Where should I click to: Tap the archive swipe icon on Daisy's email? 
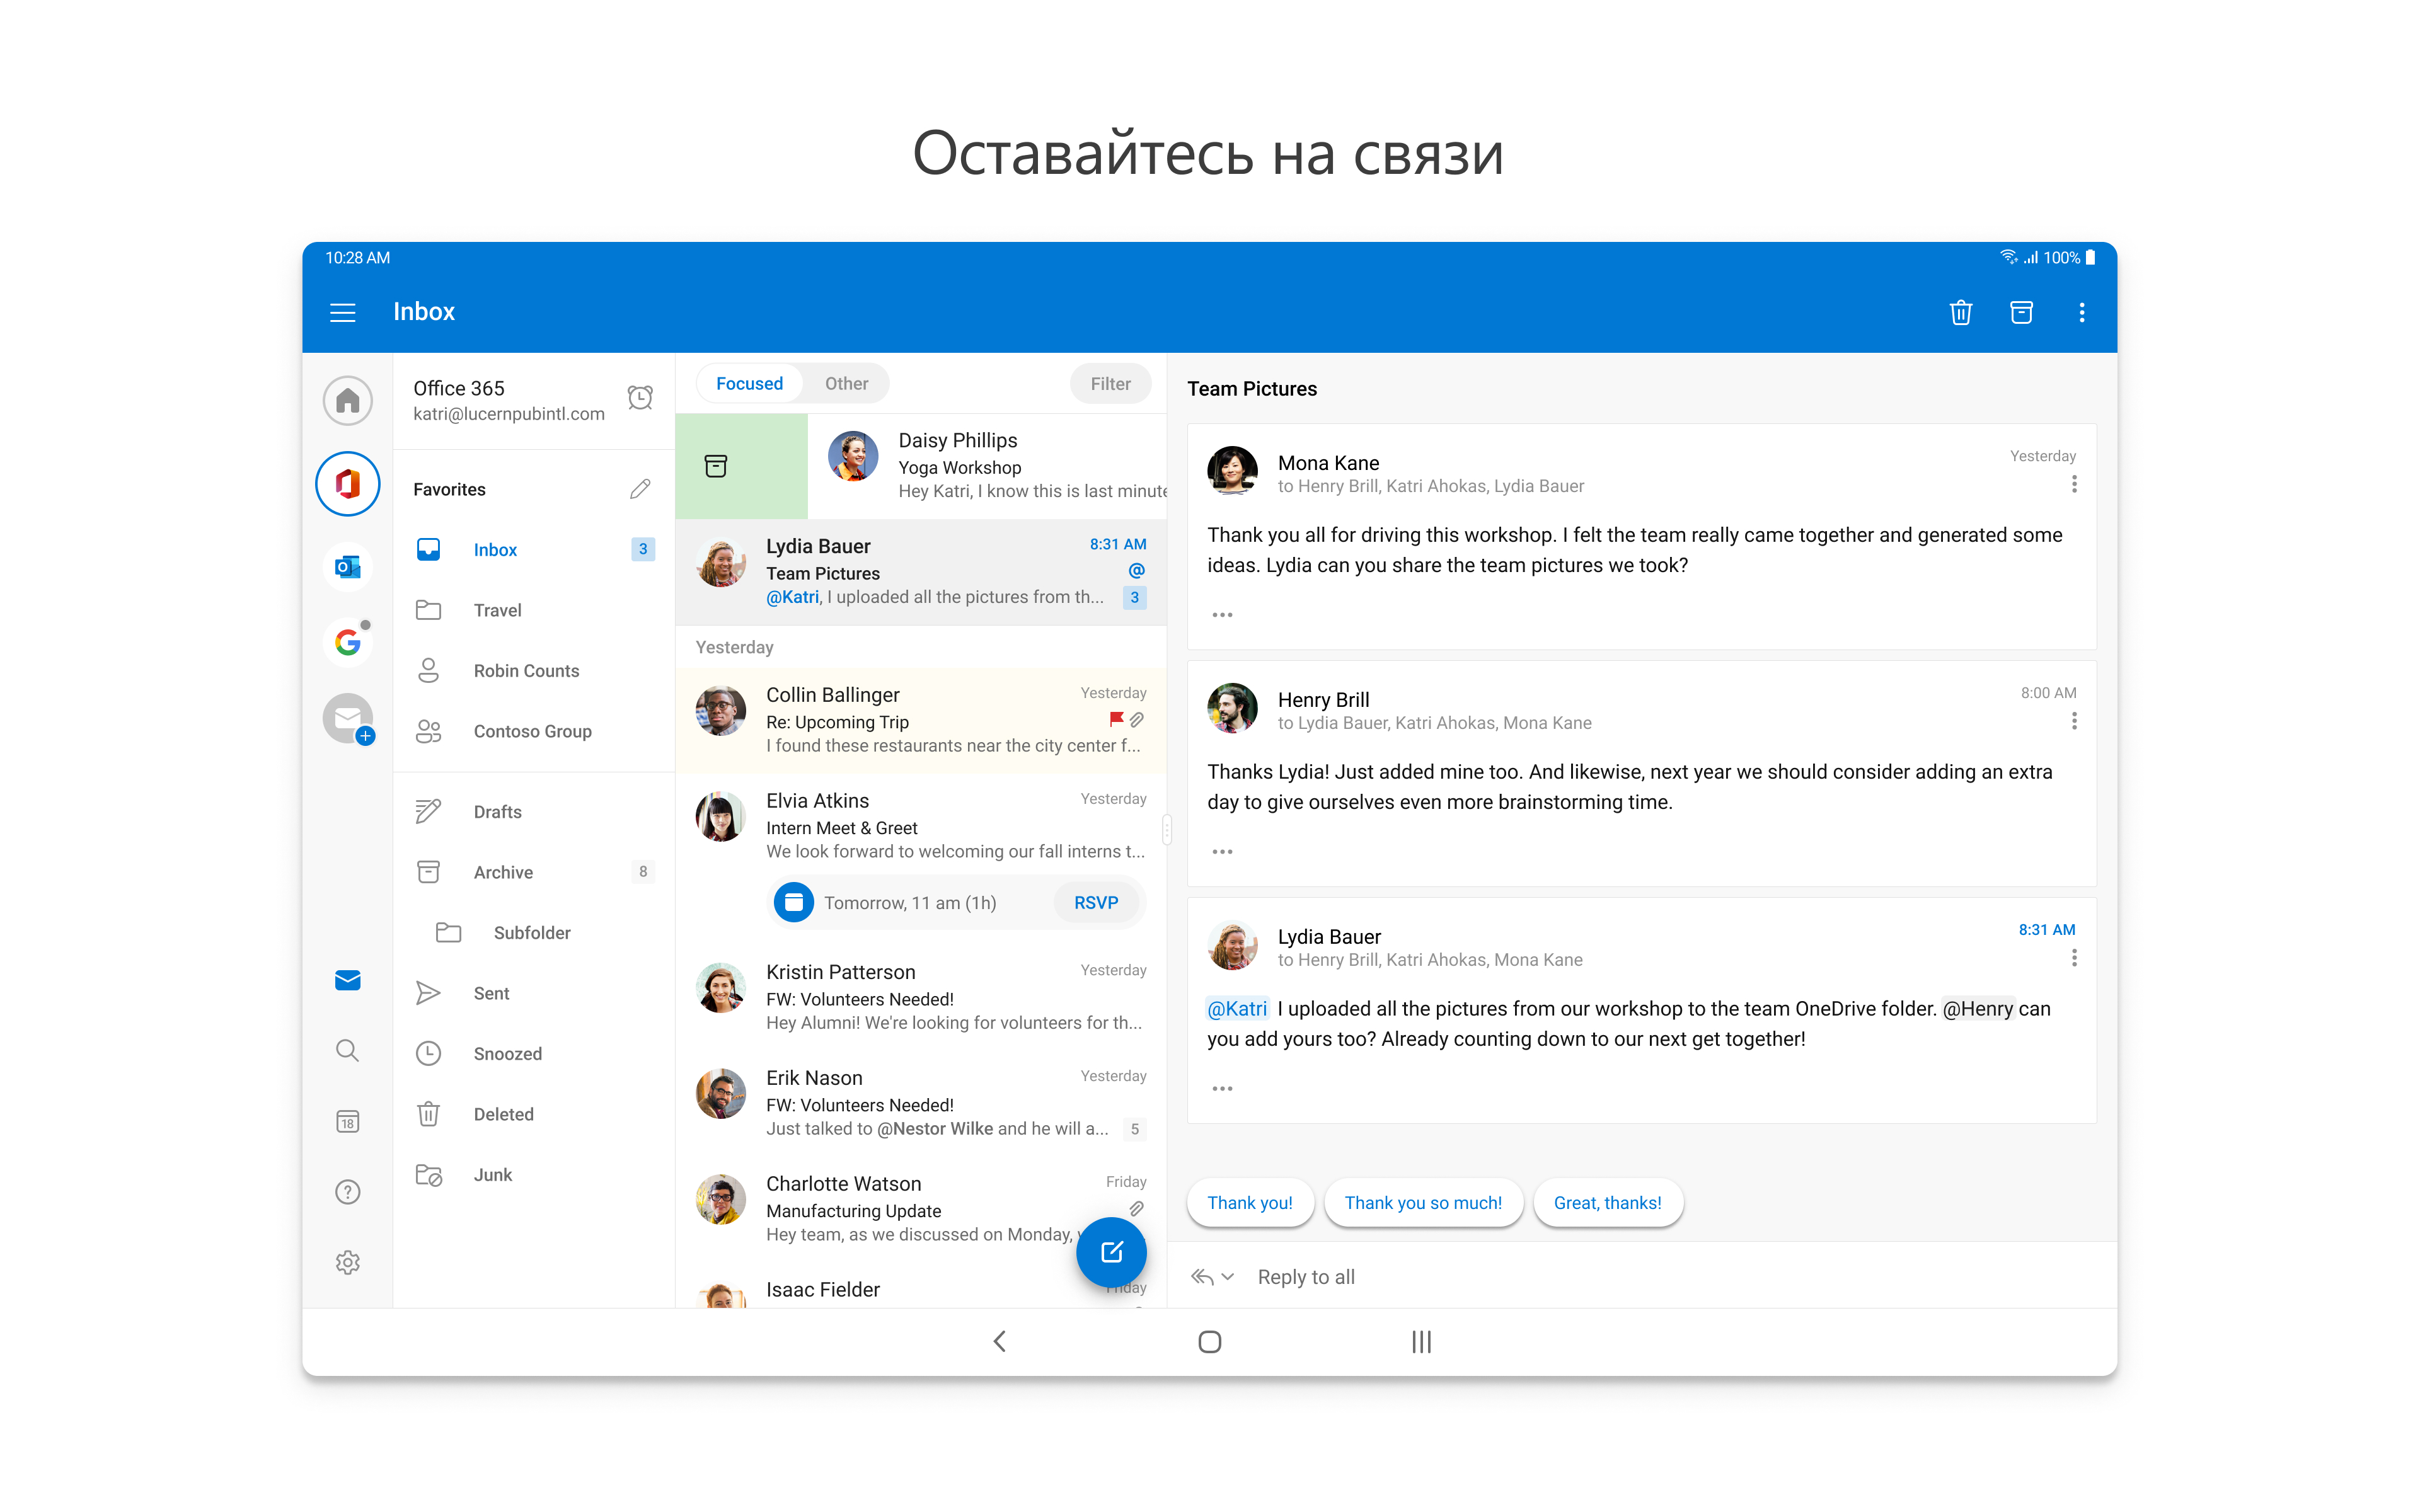click(x=716, y=466)
